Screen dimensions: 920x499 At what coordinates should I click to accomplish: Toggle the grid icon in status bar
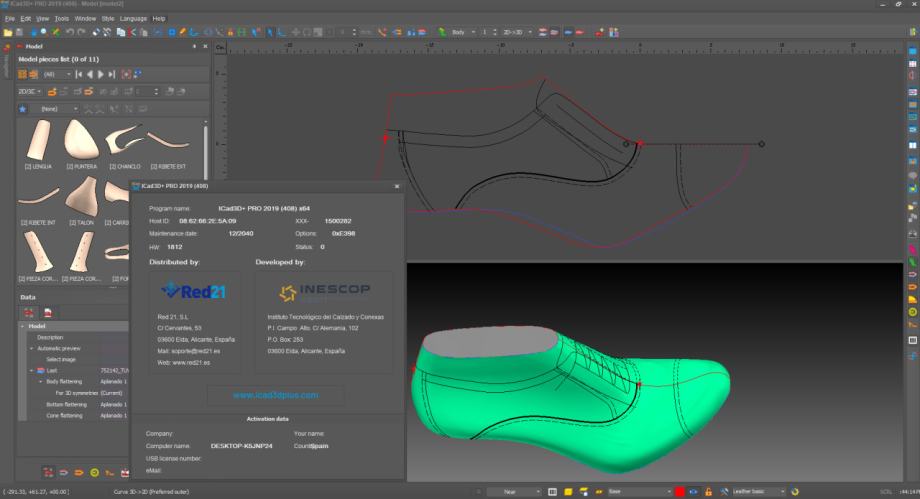(x=553, y=492)
